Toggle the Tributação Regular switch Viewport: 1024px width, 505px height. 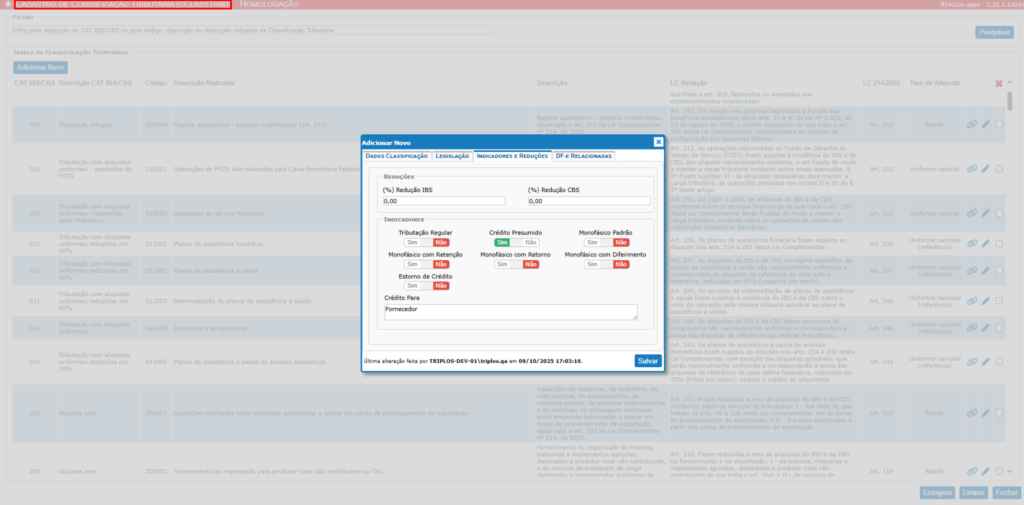(426, 242)
